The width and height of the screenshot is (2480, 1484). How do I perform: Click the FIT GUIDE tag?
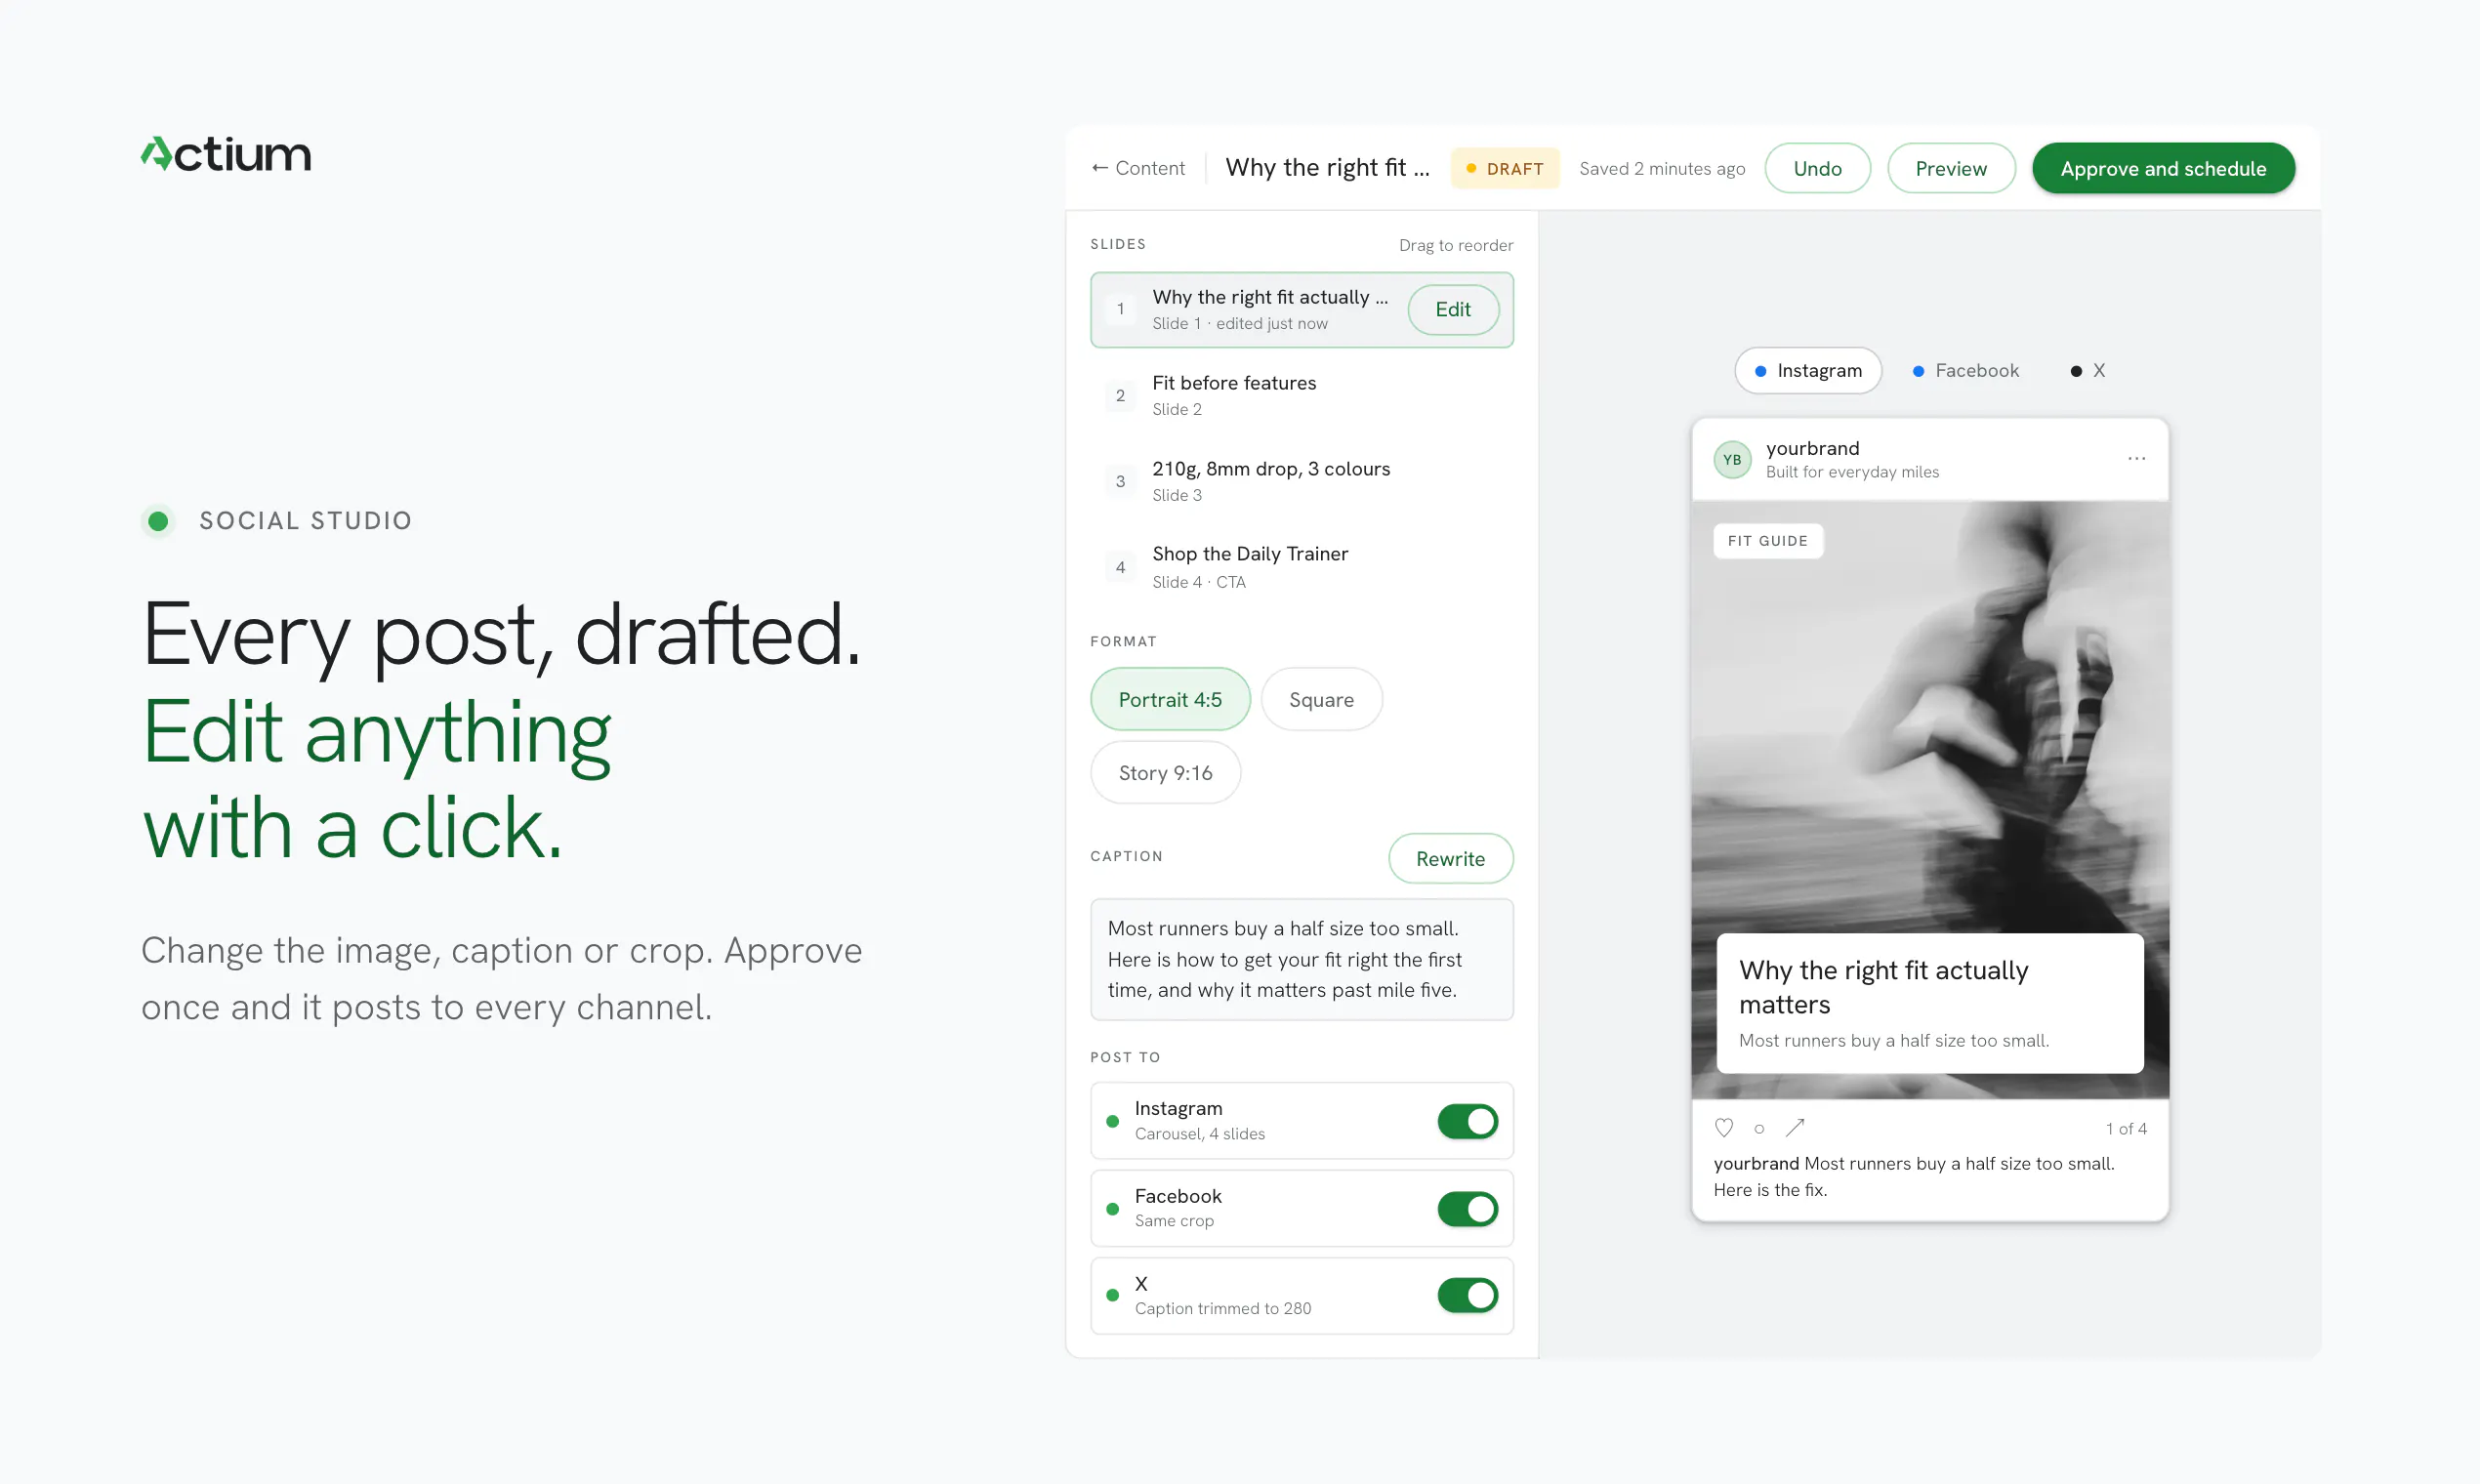click(1767, 540)
